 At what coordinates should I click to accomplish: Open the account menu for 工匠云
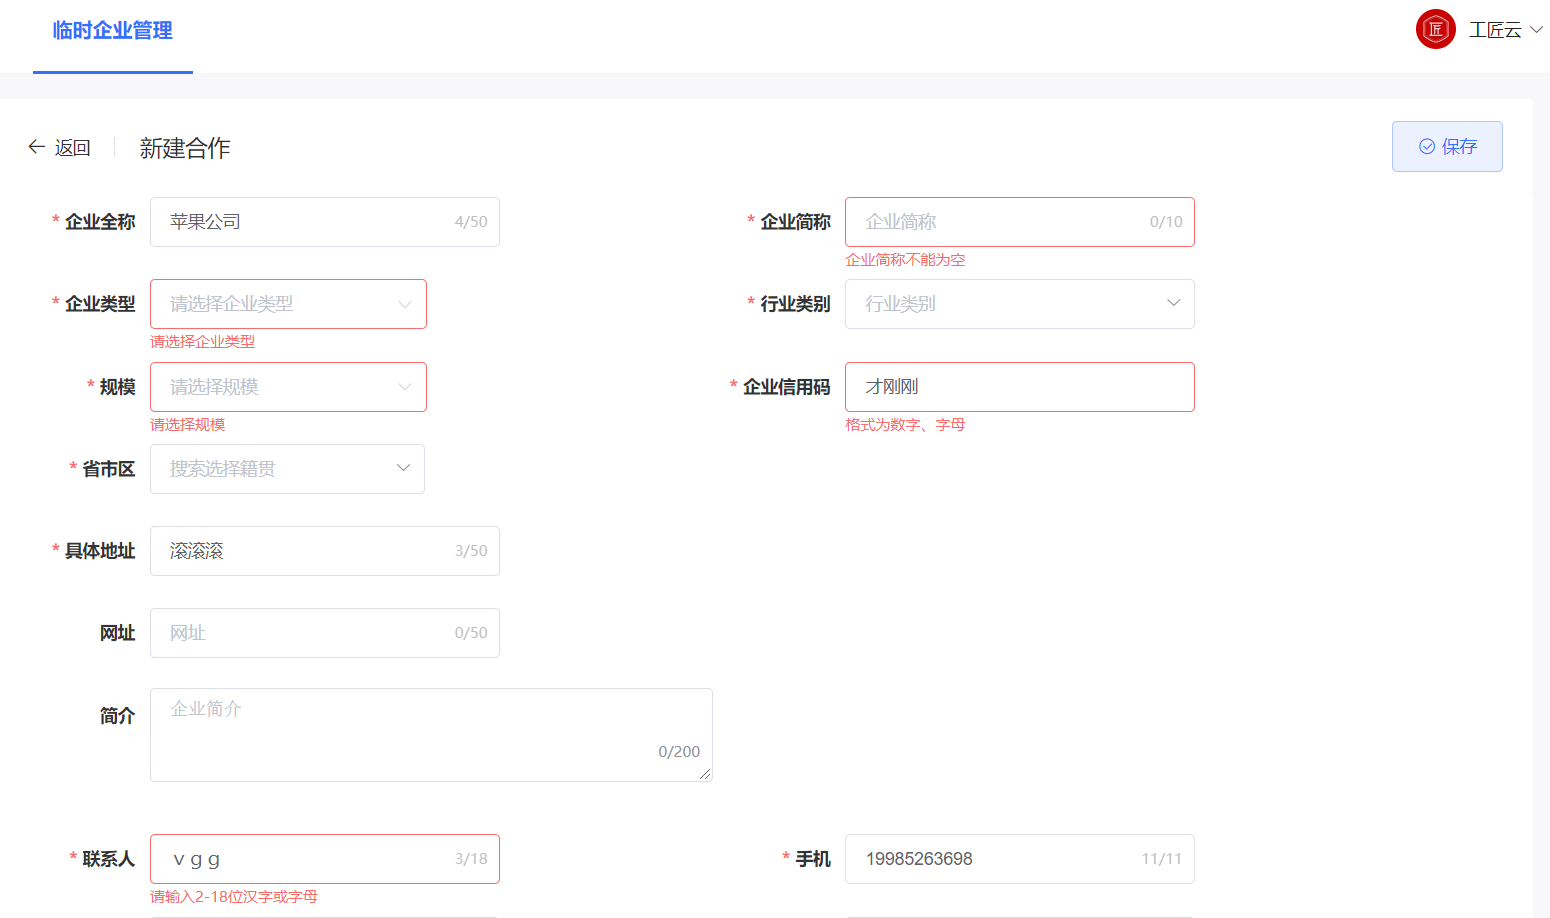point(1495,30)
